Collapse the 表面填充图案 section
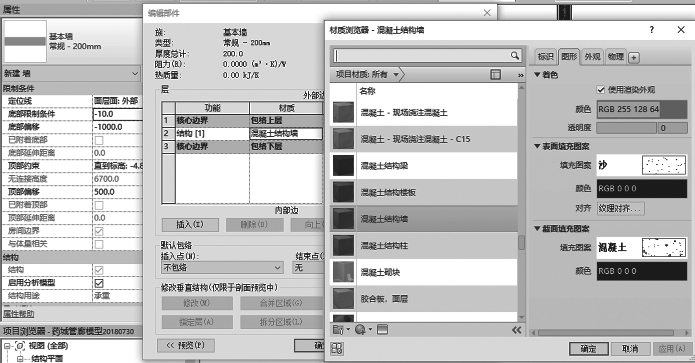695x363 pixels. 537,146
